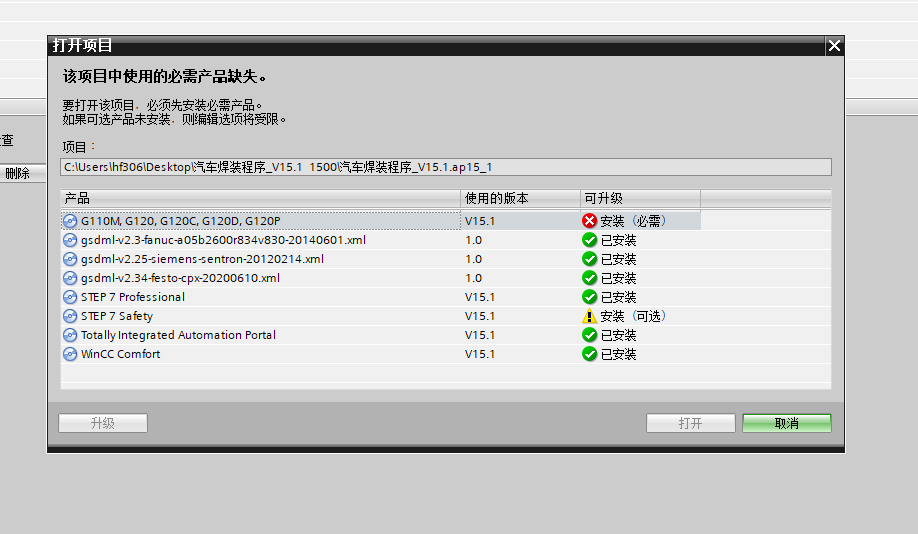Image resolution: width=918 pixels, height=534 pixels.
Task: Select the STEP 7 Safety row
Action: pyautogui.click(x=117, y=316)
